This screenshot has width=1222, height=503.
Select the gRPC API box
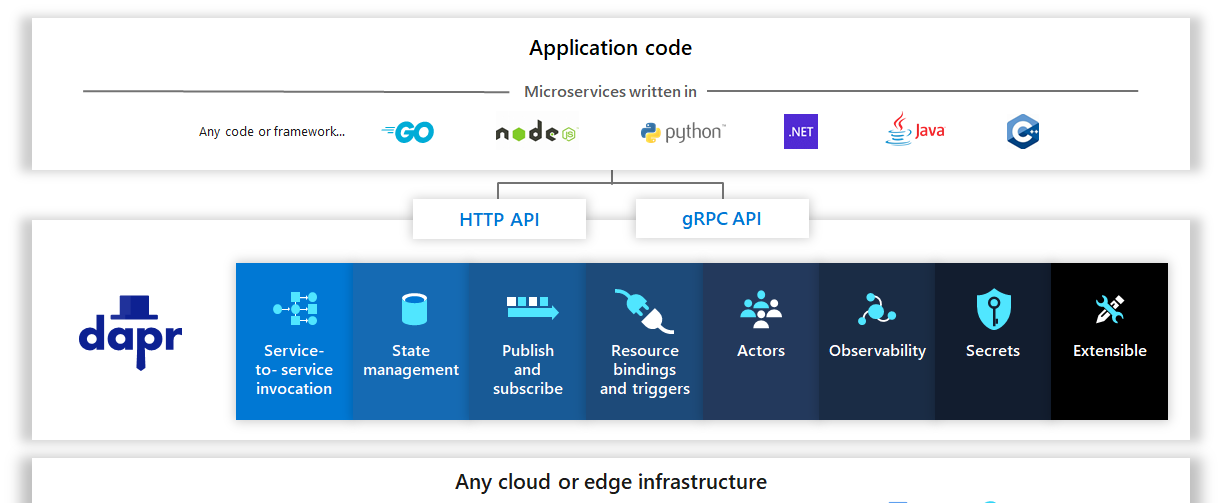click(722, 219)
